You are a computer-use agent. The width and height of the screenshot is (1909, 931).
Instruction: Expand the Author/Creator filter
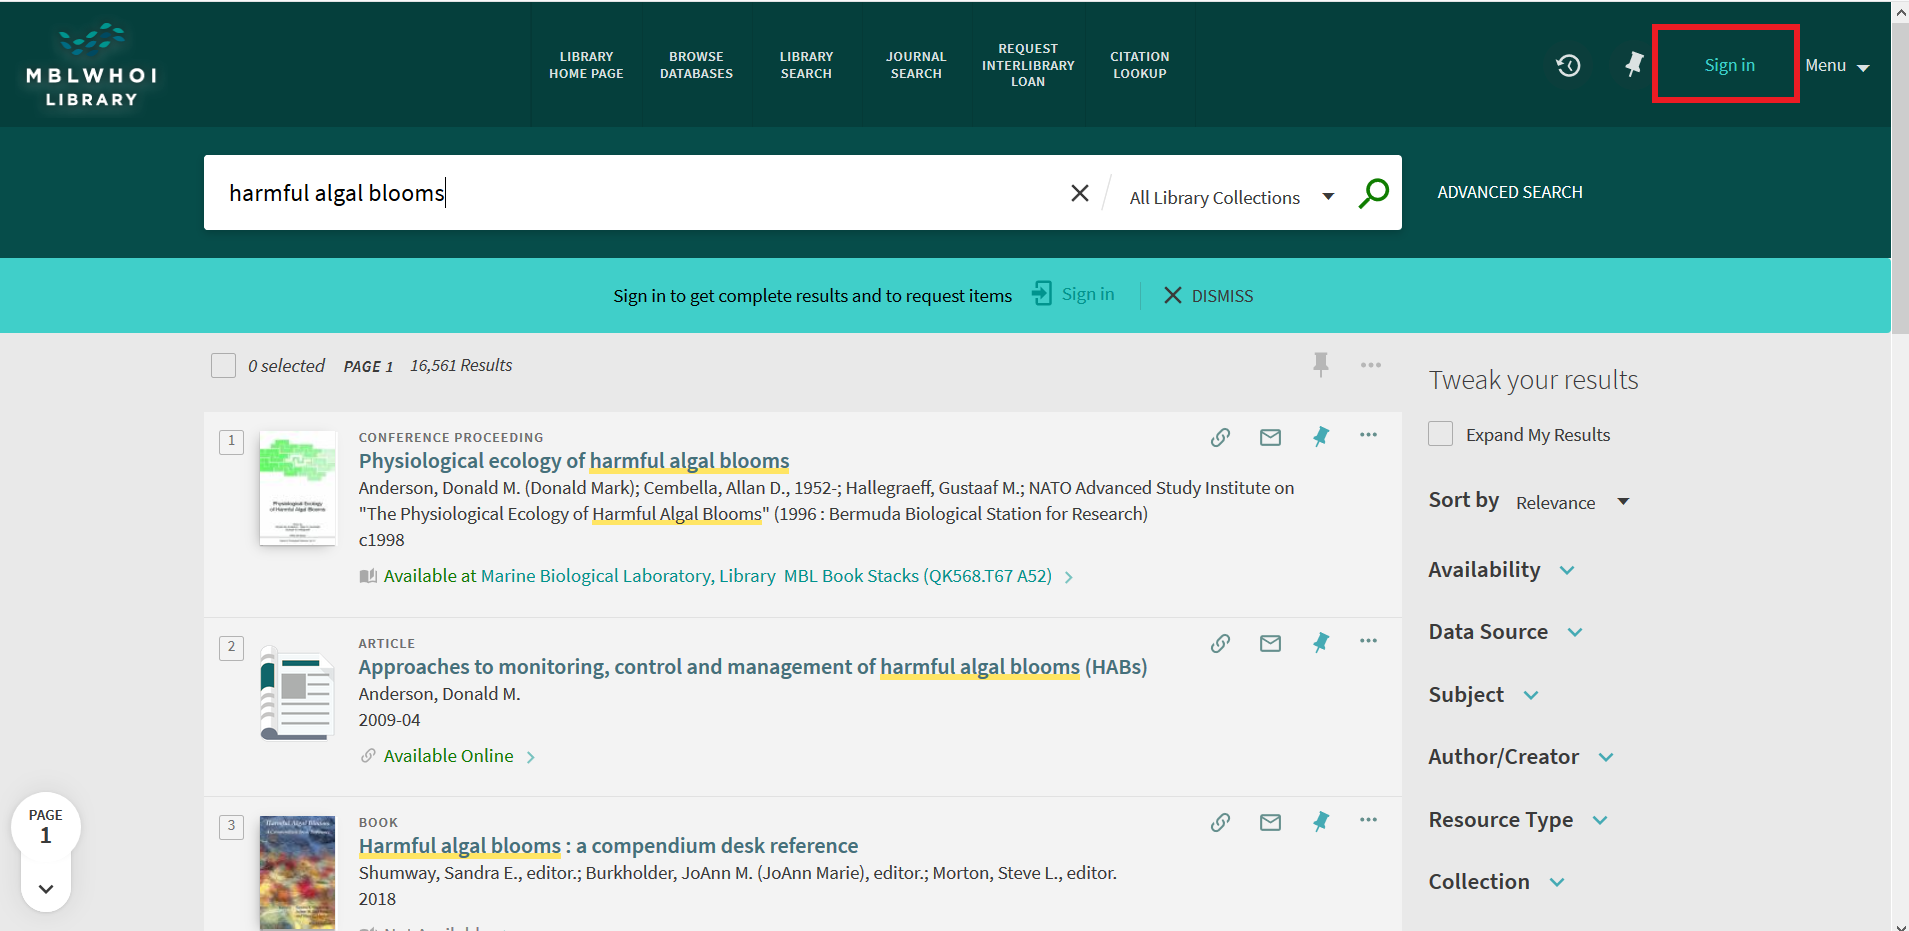pyautogui.click(x=1521, y=757)
